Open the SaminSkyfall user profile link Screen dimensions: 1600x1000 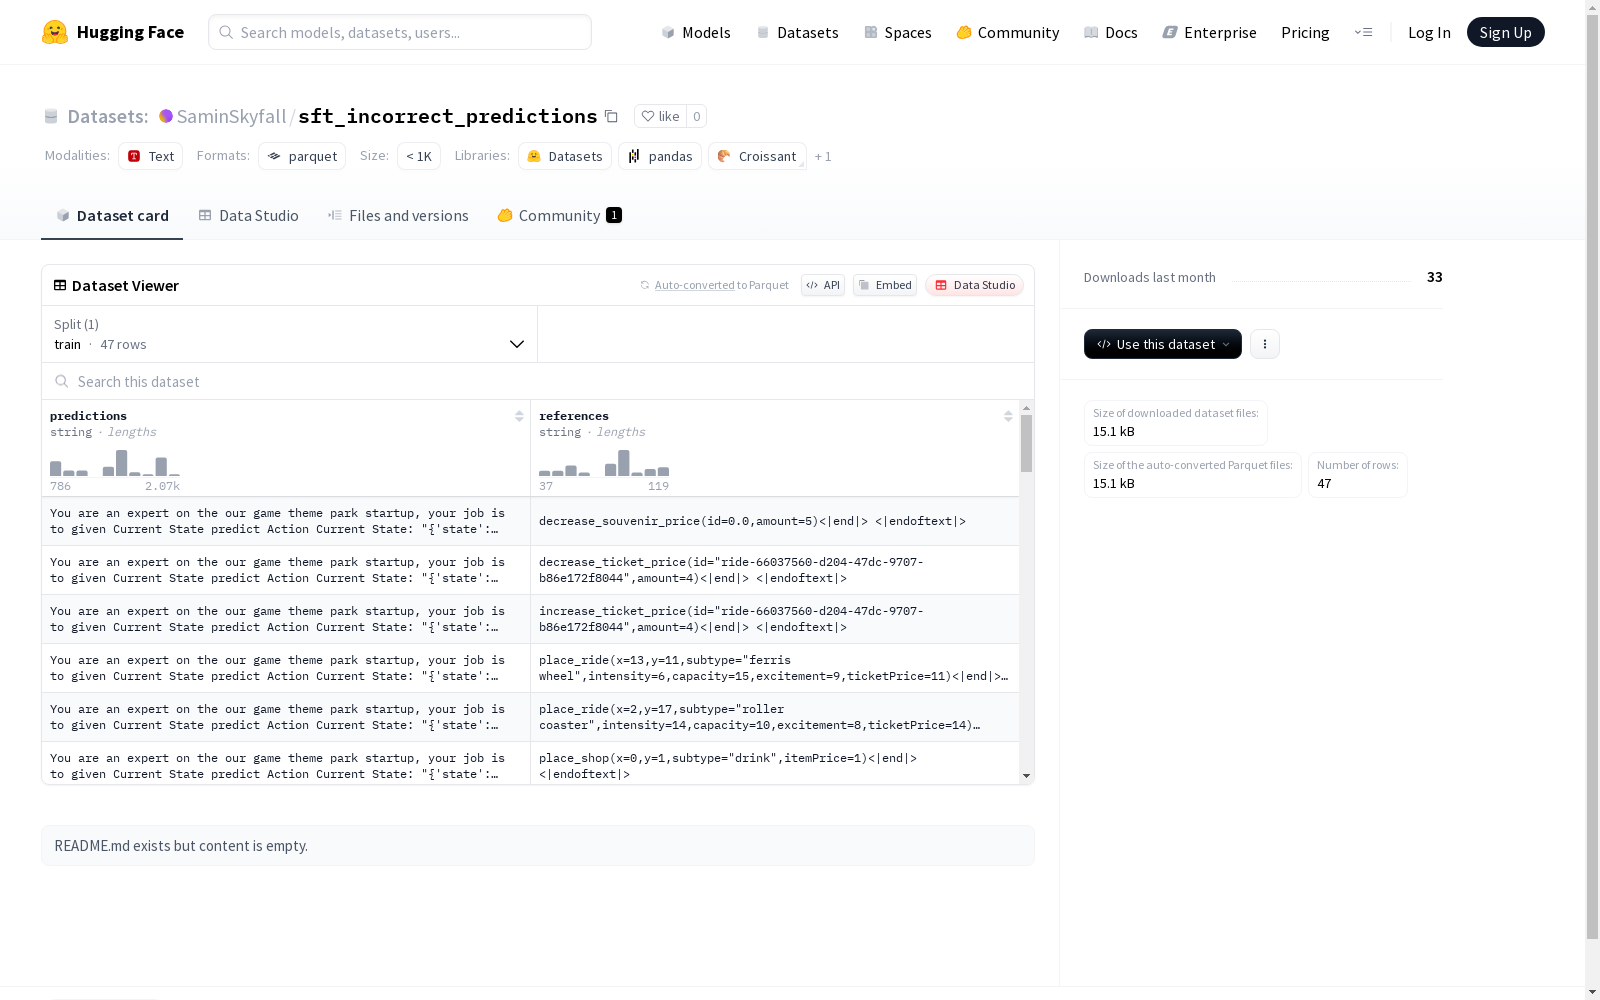(x=232, y=116)
